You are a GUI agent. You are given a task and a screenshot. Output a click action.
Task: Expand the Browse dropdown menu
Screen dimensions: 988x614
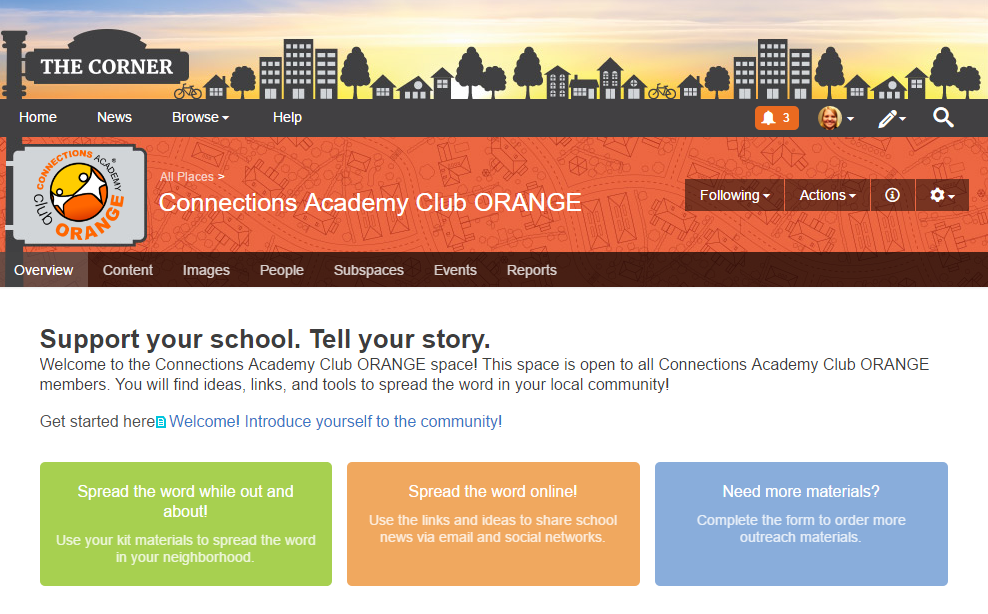[200, 117]
